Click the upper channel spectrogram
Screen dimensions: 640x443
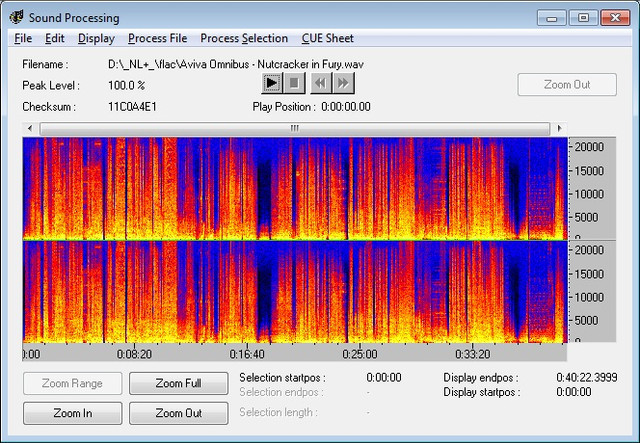tap(295, 188)
